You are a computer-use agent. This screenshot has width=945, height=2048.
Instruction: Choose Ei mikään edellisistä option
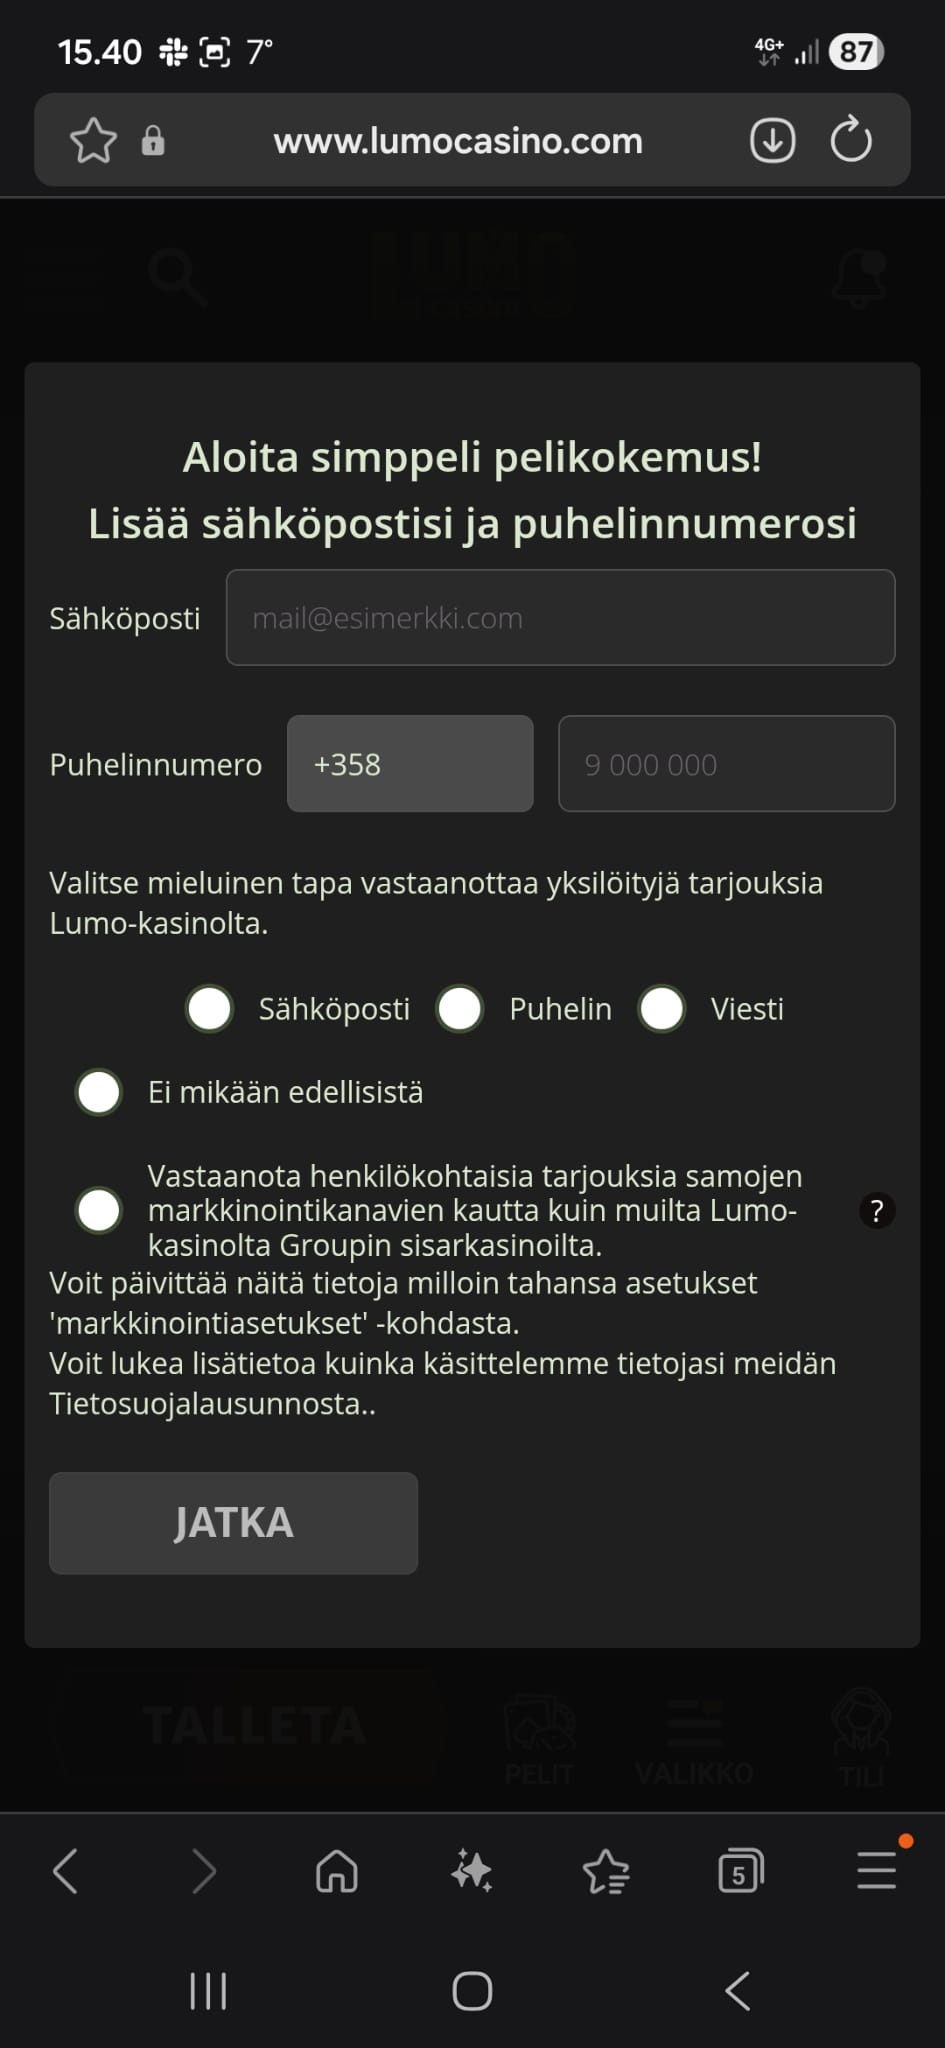pyautogui.click(x=98, y=1091)
